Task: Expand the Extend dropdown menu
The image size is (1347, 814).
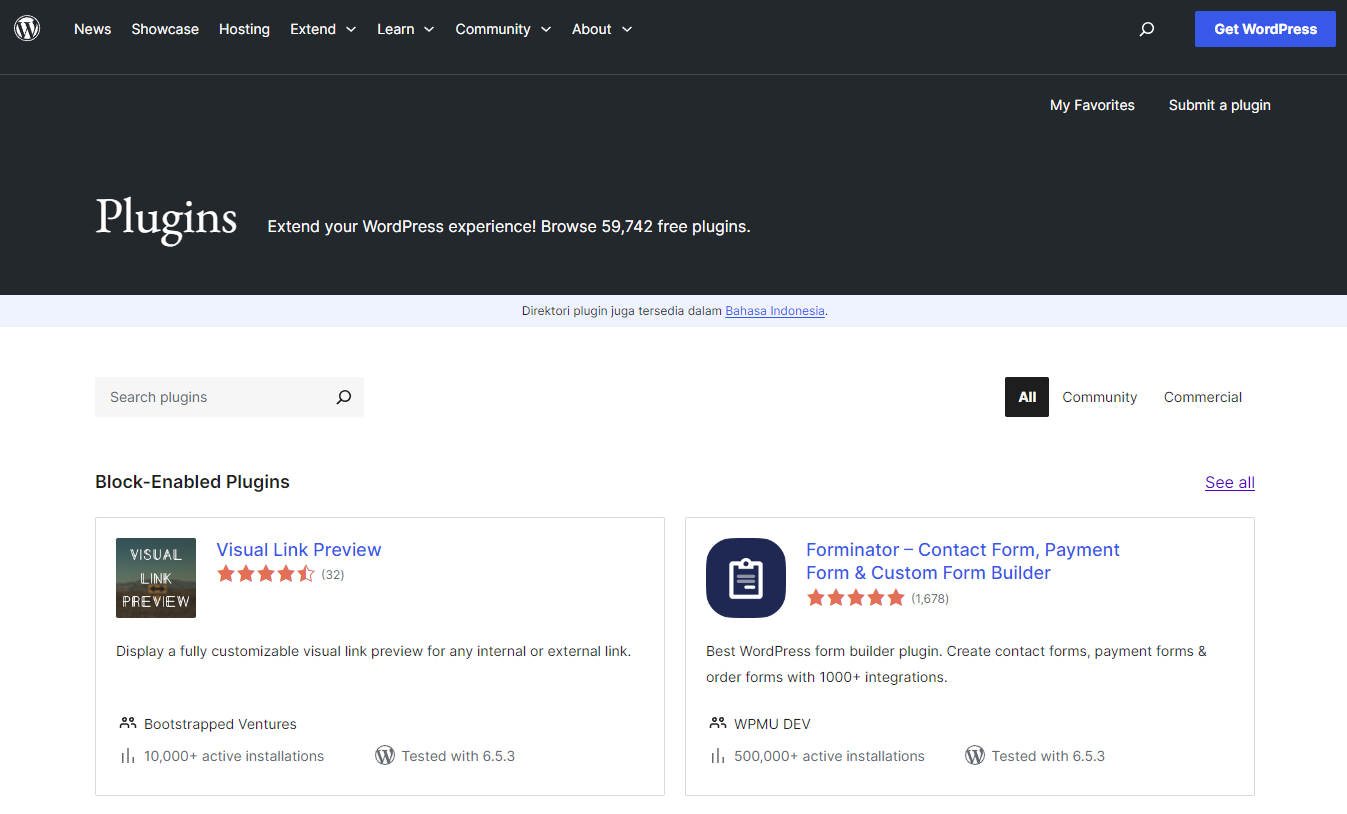Action: [x=323, y=29]
